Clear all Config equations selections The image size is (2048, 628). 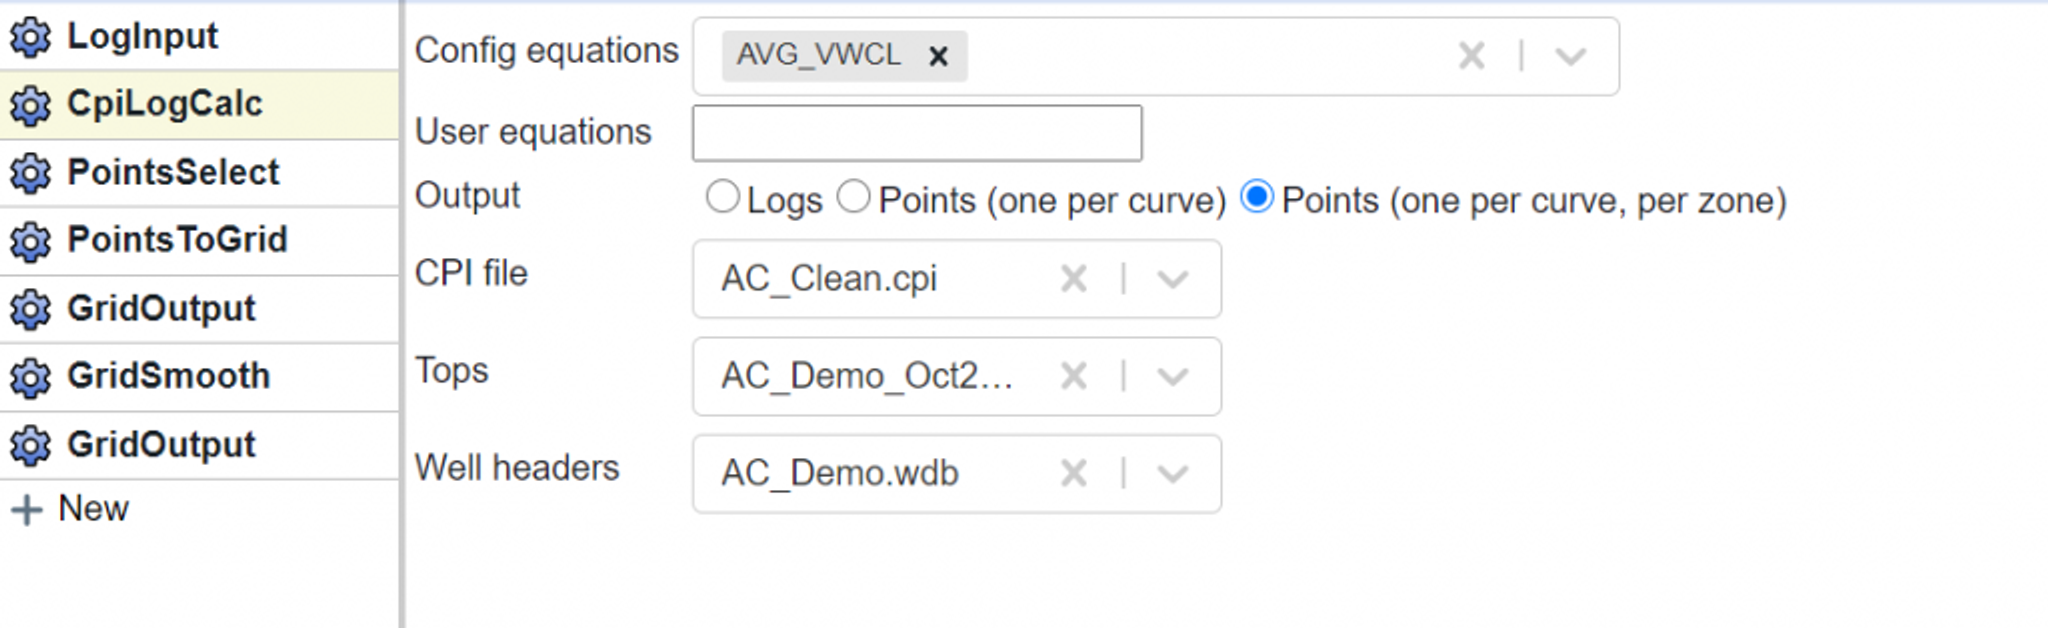1471,55
